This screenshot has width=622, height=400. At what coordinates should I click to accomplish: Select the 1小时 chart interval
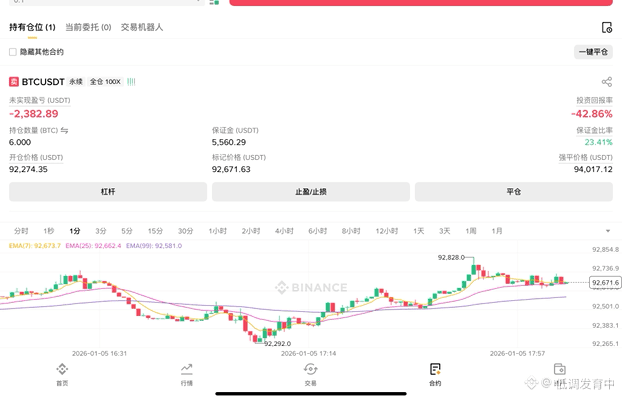(x=218, y=231)
